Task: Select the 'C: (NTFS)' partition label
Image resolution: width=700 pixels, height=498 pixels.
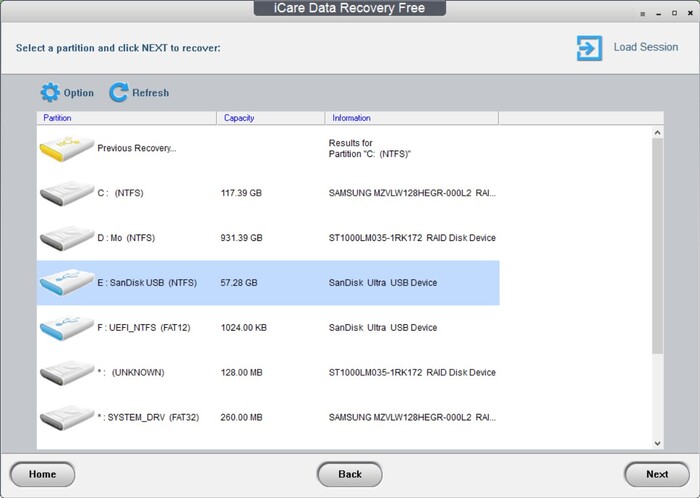Action: tap(121, 193)
